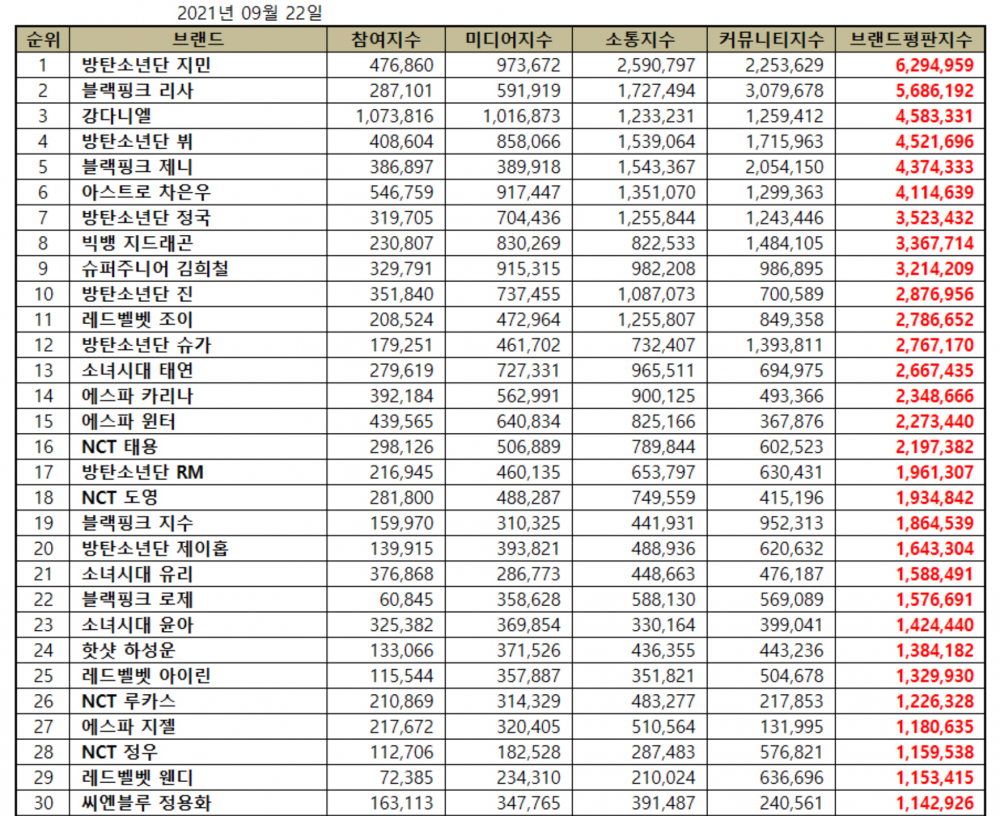Click red reputation score 1,142,926
The width and height of the screenshot is (1000, 816).
(x=934, y=803)
